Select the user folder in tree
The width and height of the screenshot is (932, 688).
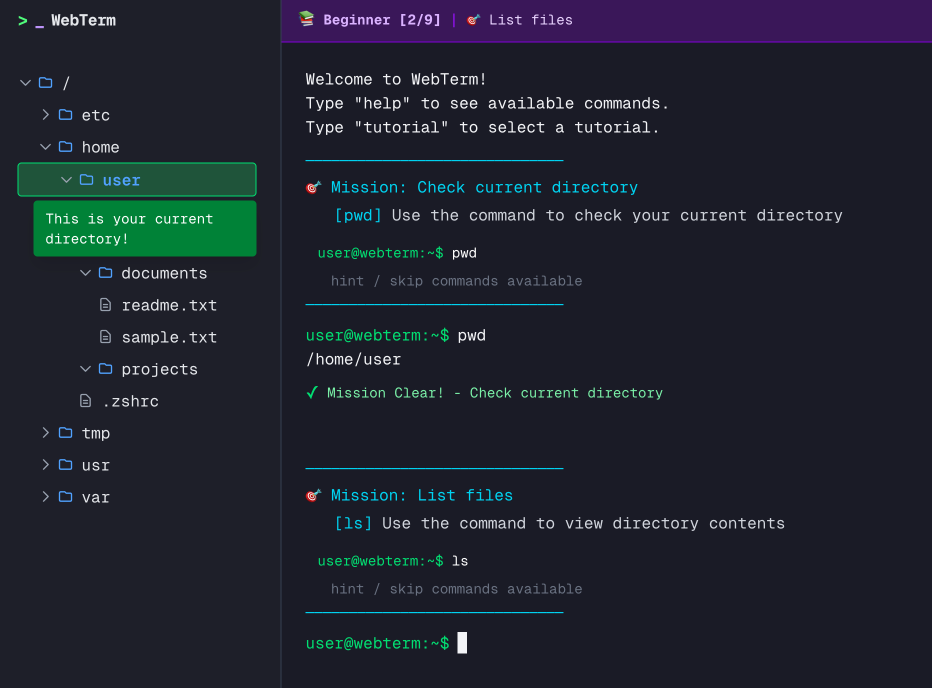click(x=121, y=180)
